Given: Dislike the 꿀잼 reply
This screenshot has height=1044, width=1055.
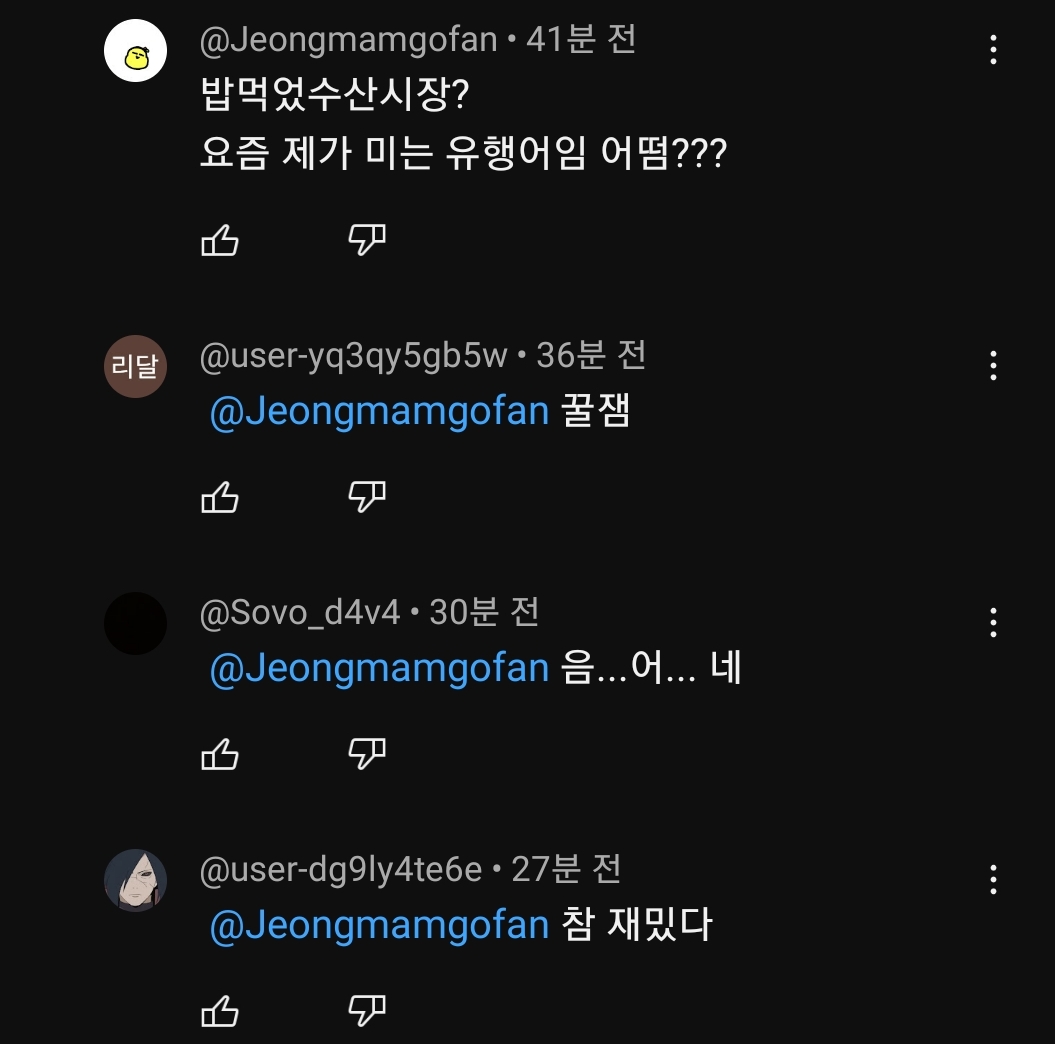Looking at the screenshot, I should 367,497.
